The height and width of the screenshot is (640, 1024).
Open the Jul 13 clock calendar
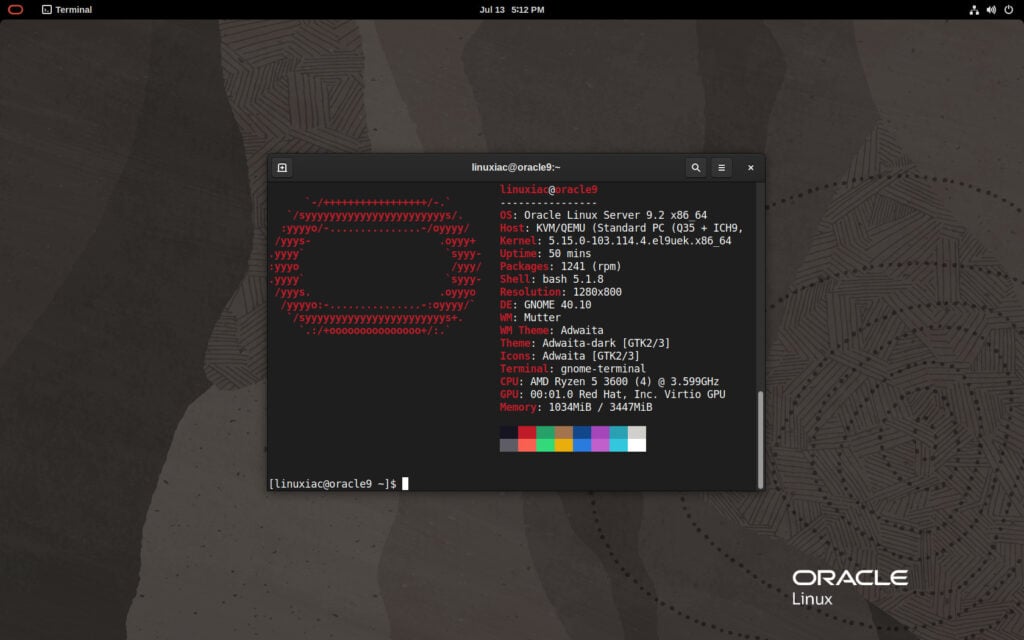[512, 10]
